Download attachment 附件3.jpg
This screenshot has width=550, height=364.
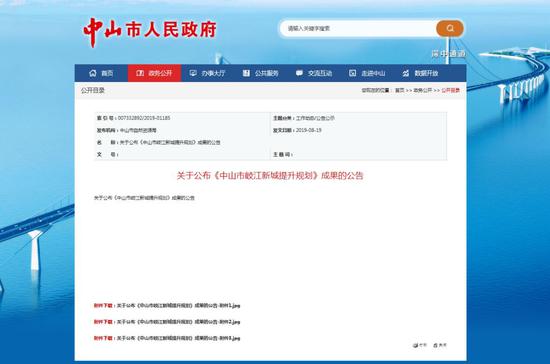(x=178, y=338)
